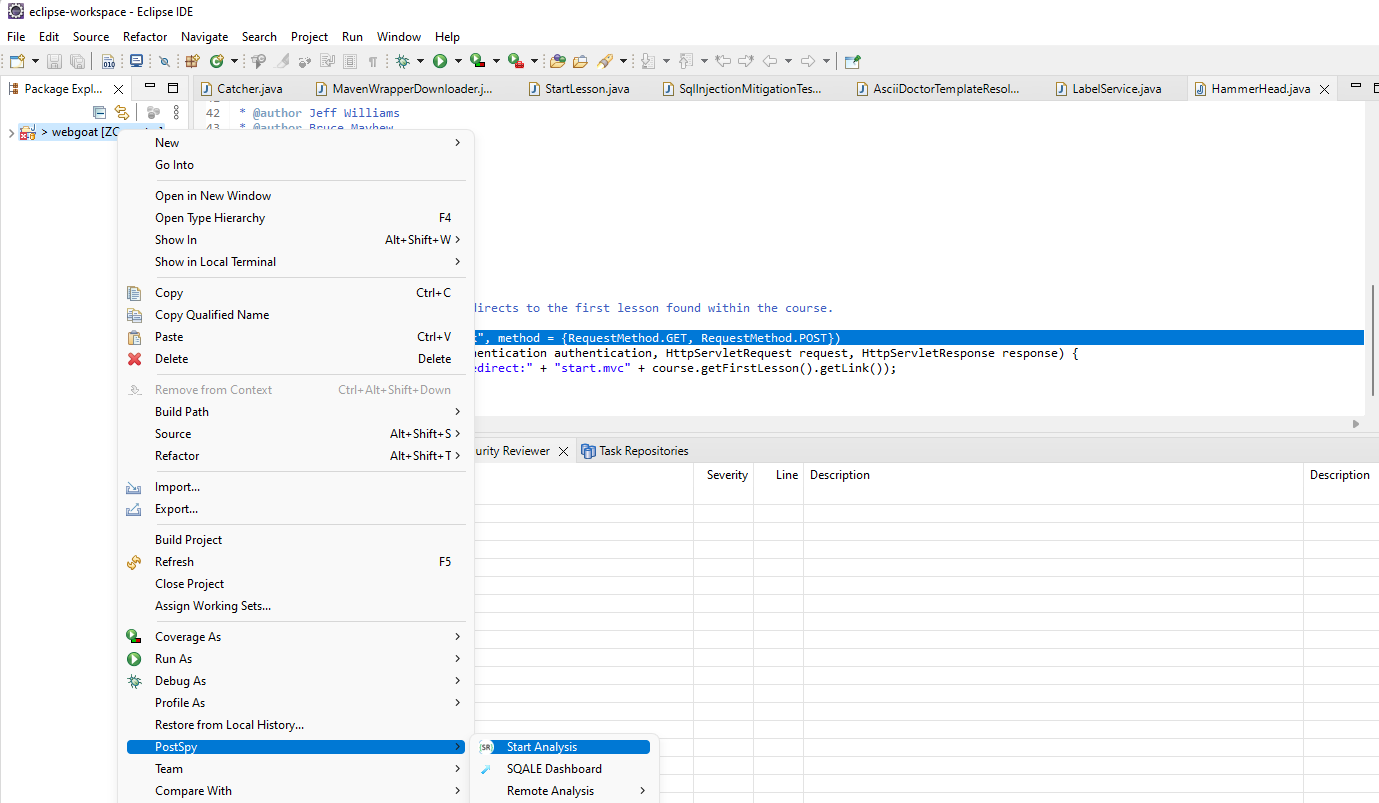Click the Debug toolbar icon
1379x803 pixels.
404,61
